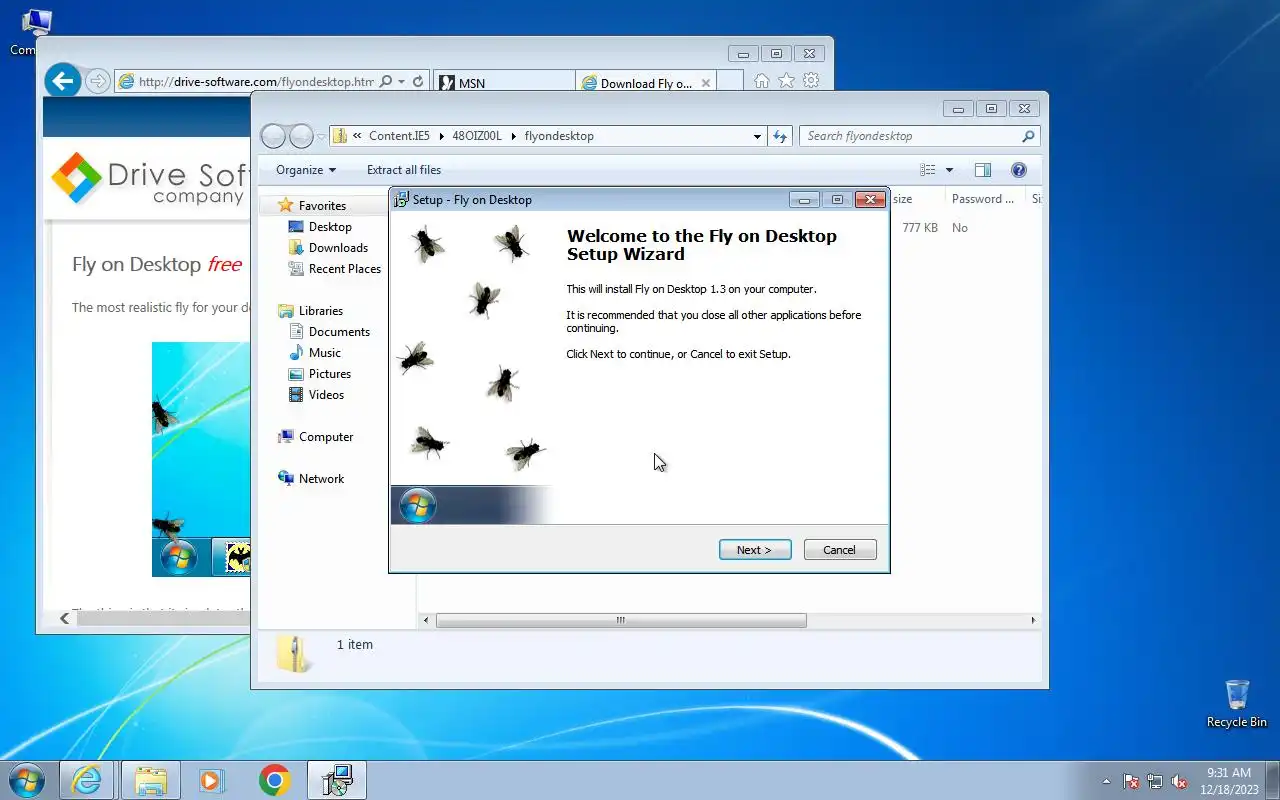Viewport: 1280px width, 800px height.
Task: Click the Action Center flag icon
Action: click(x=1131, y=781)
